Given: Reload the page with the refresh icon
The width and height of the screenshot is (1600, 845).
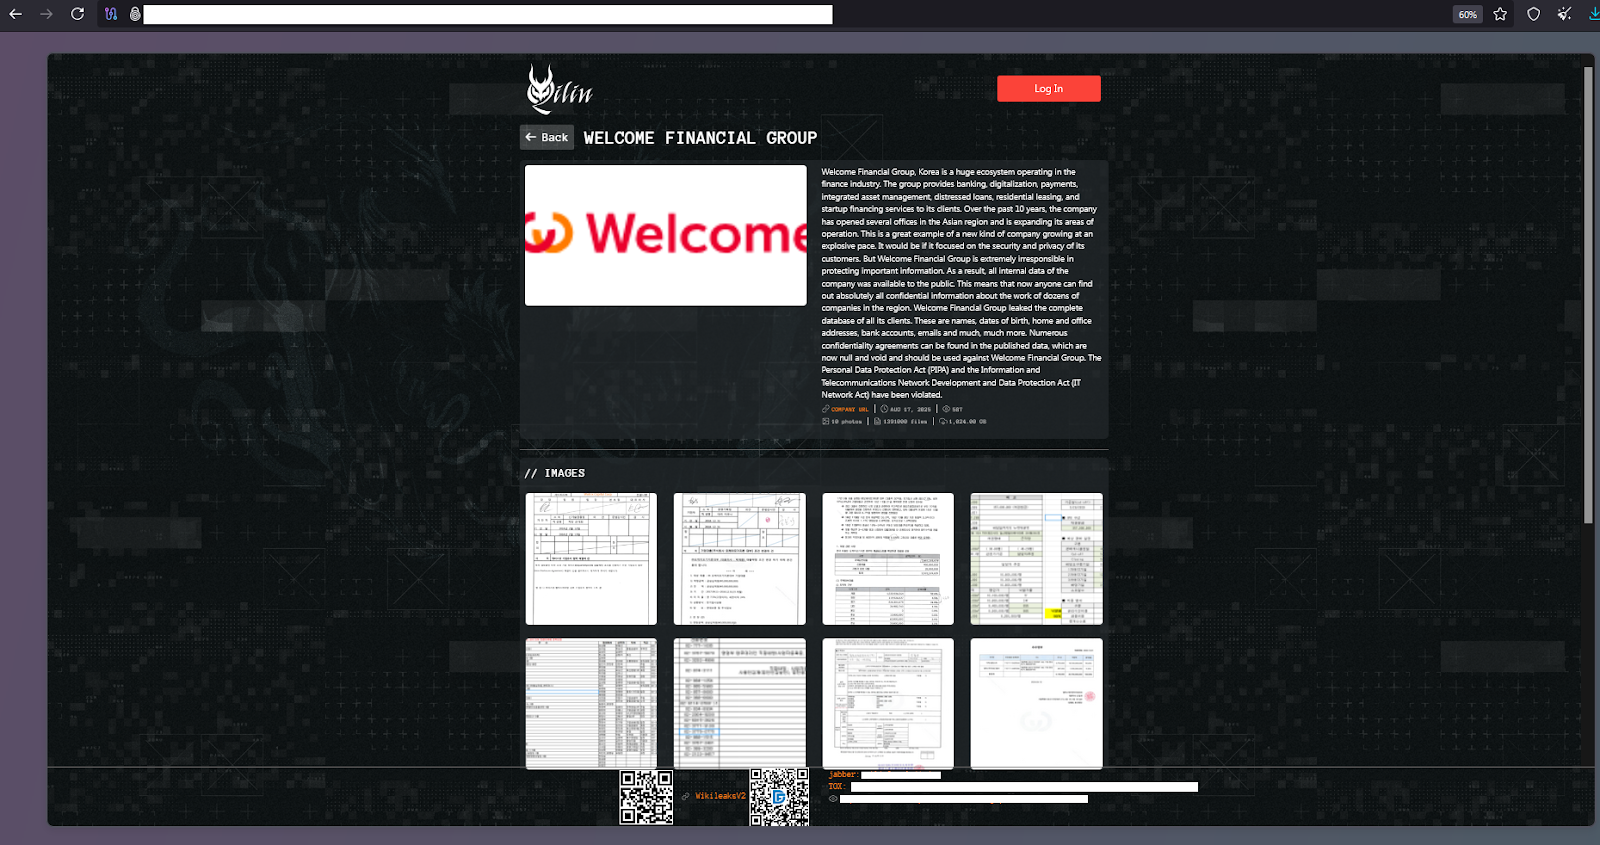Looking at the screenshot, I should 78,14.
